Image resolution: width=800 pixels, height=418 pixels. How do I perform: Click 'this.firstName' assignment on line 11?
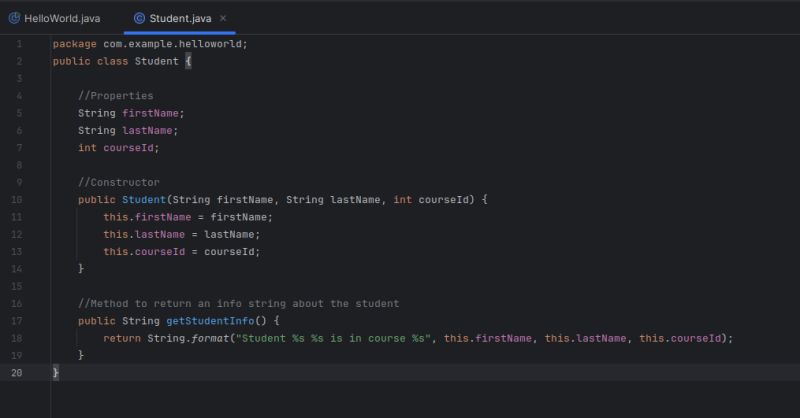coord(147,217)
